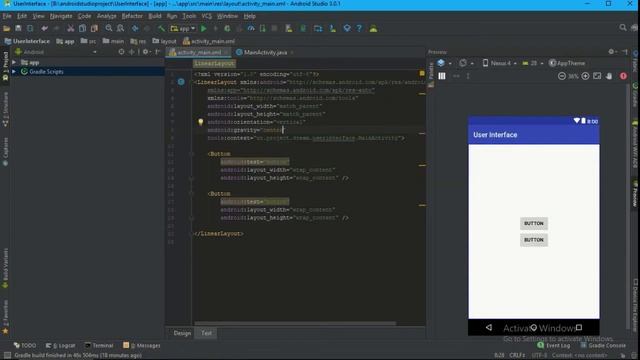Click the red error warning icon in preview

[623, 76]
